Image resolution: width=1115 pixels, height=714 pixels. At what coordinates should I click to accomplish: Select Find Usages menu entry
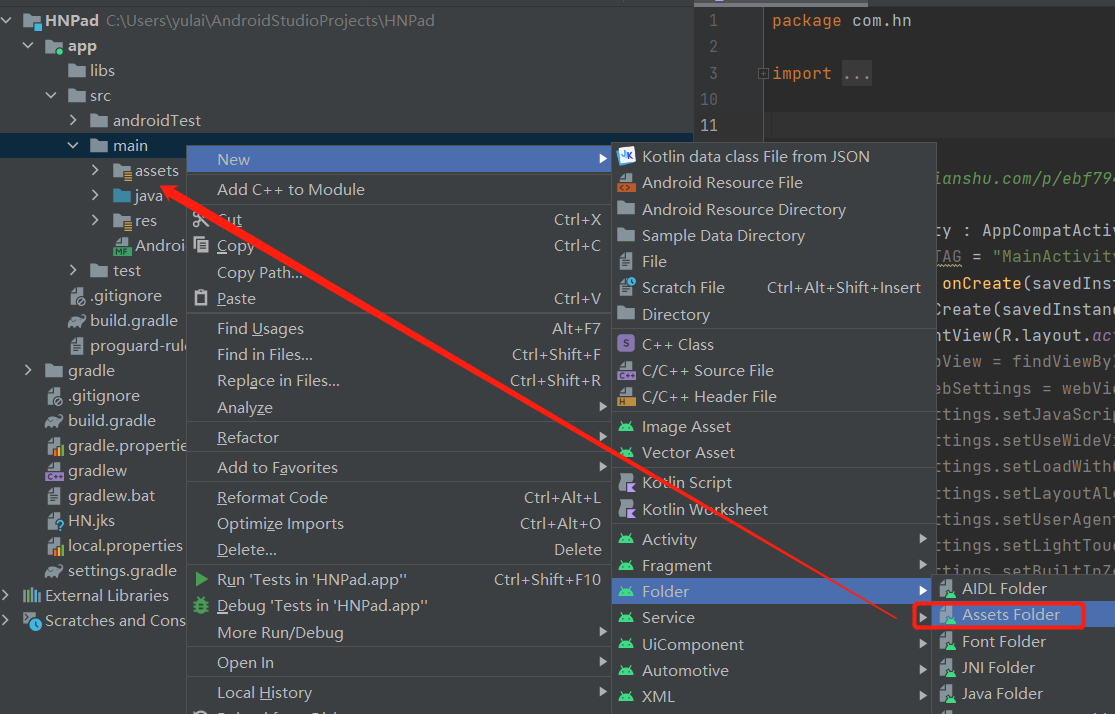click(399, 329)
